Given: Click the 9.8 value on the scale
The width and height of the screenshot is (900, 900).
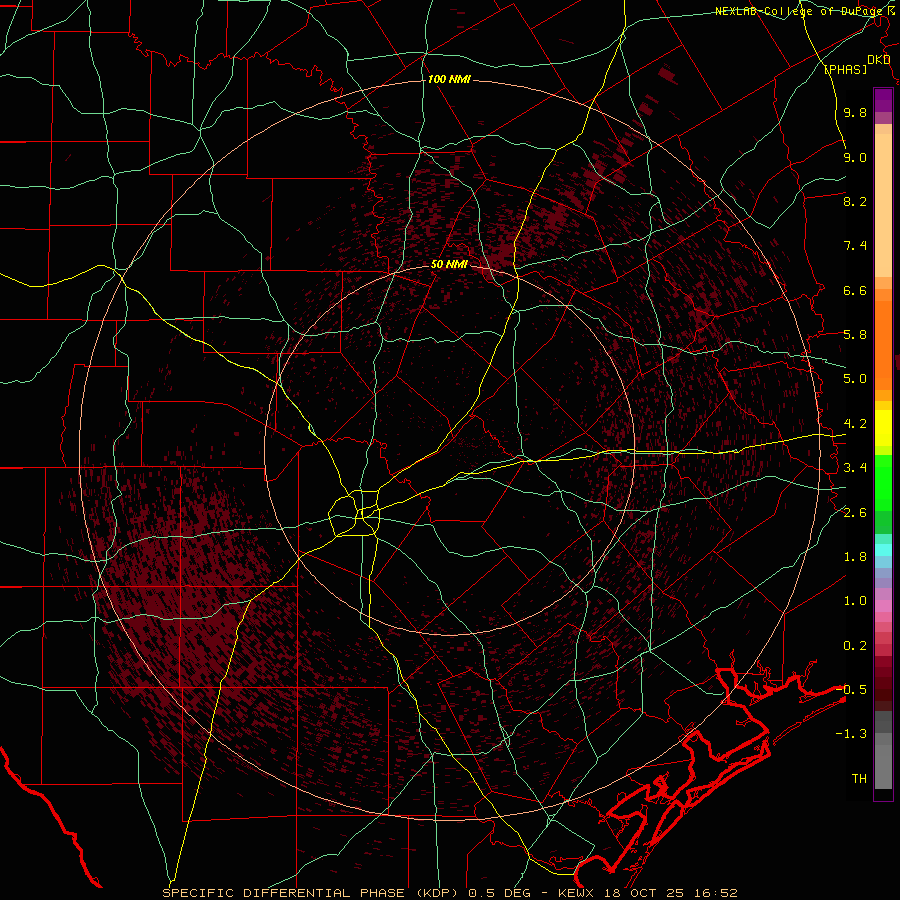Looking at the screenshot, I should [x=855, y=113].
